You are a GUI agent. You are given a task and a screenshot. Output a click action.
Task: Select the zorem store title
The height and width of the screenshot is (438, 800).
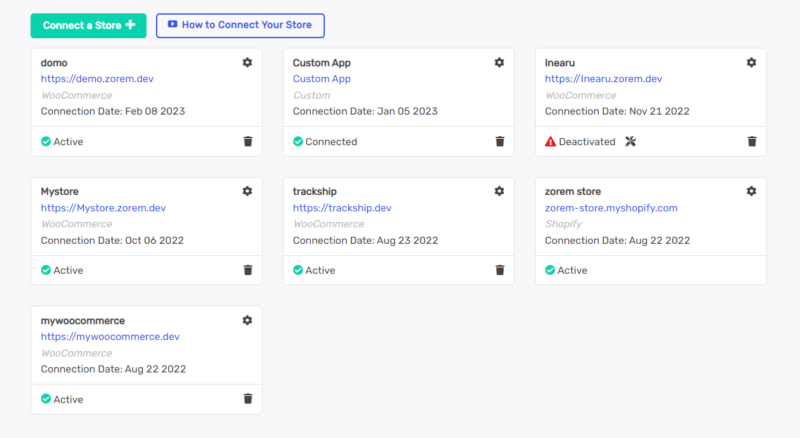click(x=573, y=191)
